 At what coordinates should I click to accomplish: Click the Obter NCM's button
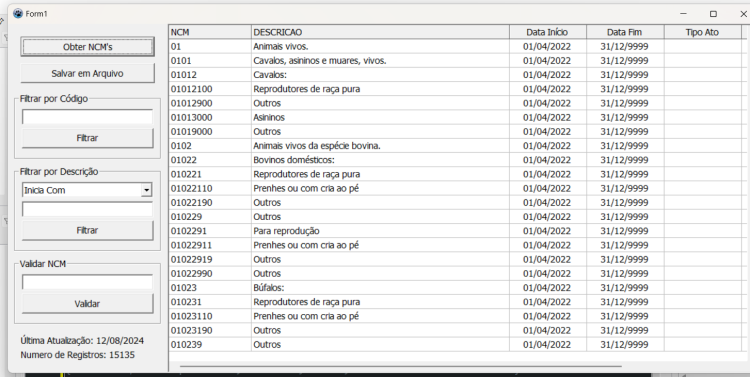(x=88, y=47)
